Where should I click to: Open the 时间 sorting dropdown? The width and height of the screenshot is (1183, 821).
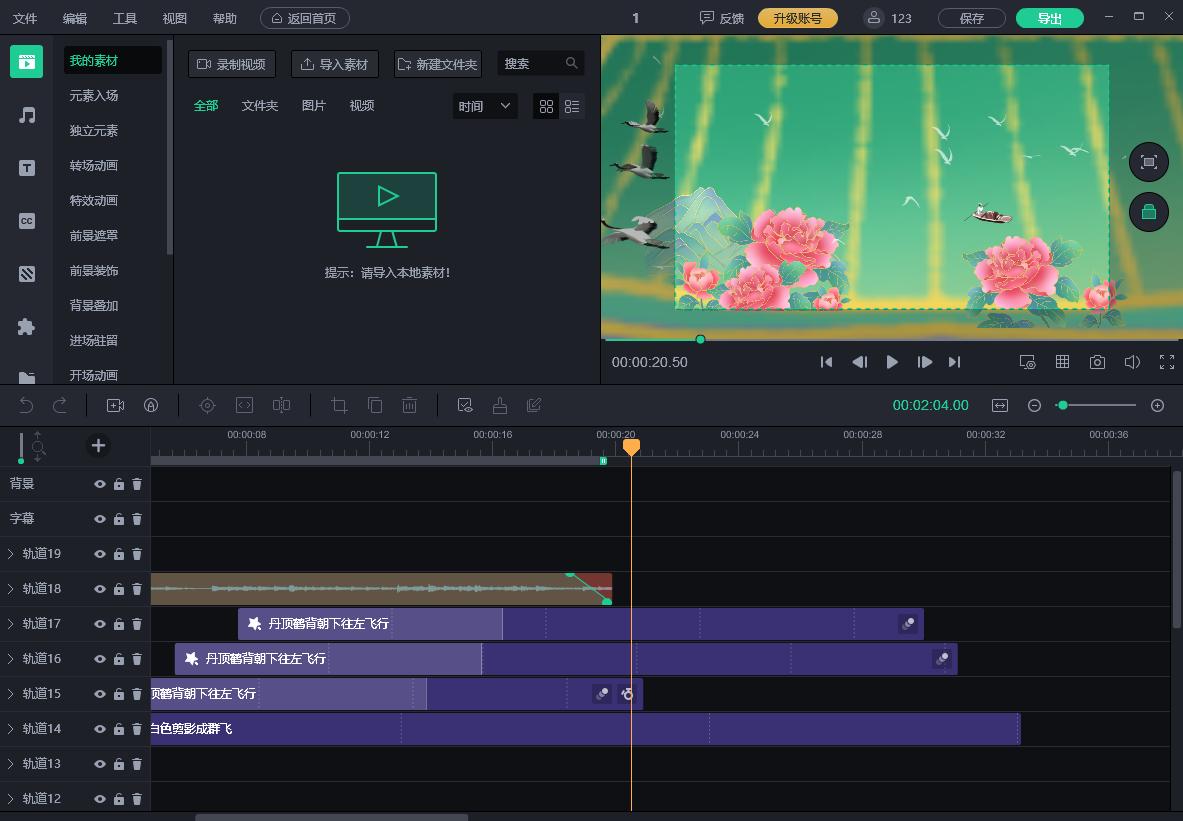click(484, 106)
